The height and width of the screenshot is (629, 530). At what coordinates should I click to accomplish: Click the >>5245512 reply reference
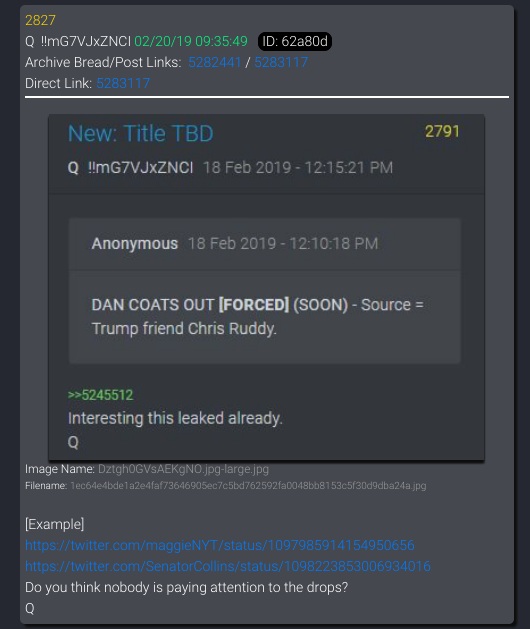(100, 395)
